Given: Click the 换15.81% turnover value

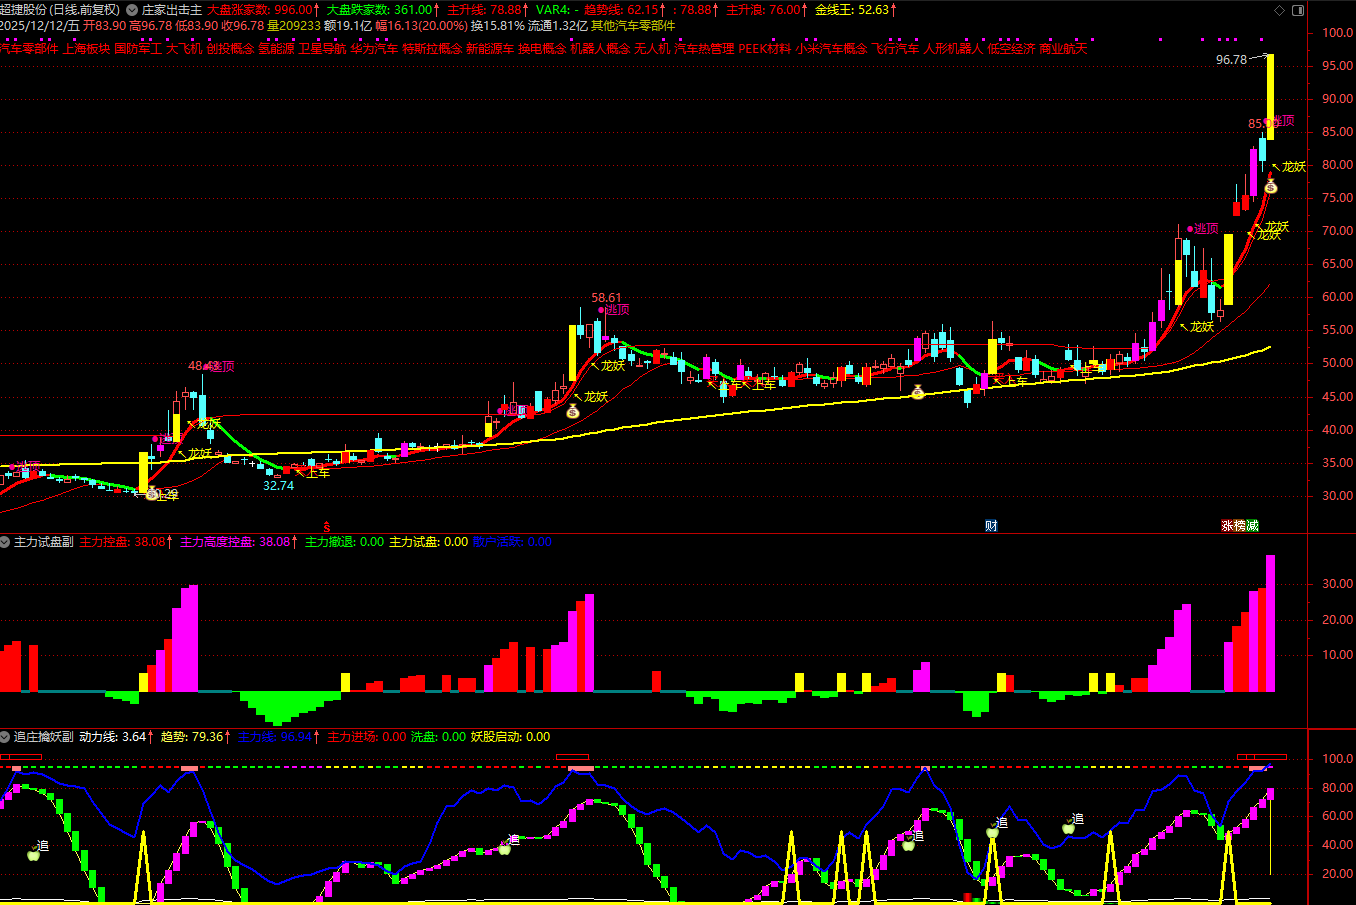Looking at the screenshot, I should click(497, 26).
